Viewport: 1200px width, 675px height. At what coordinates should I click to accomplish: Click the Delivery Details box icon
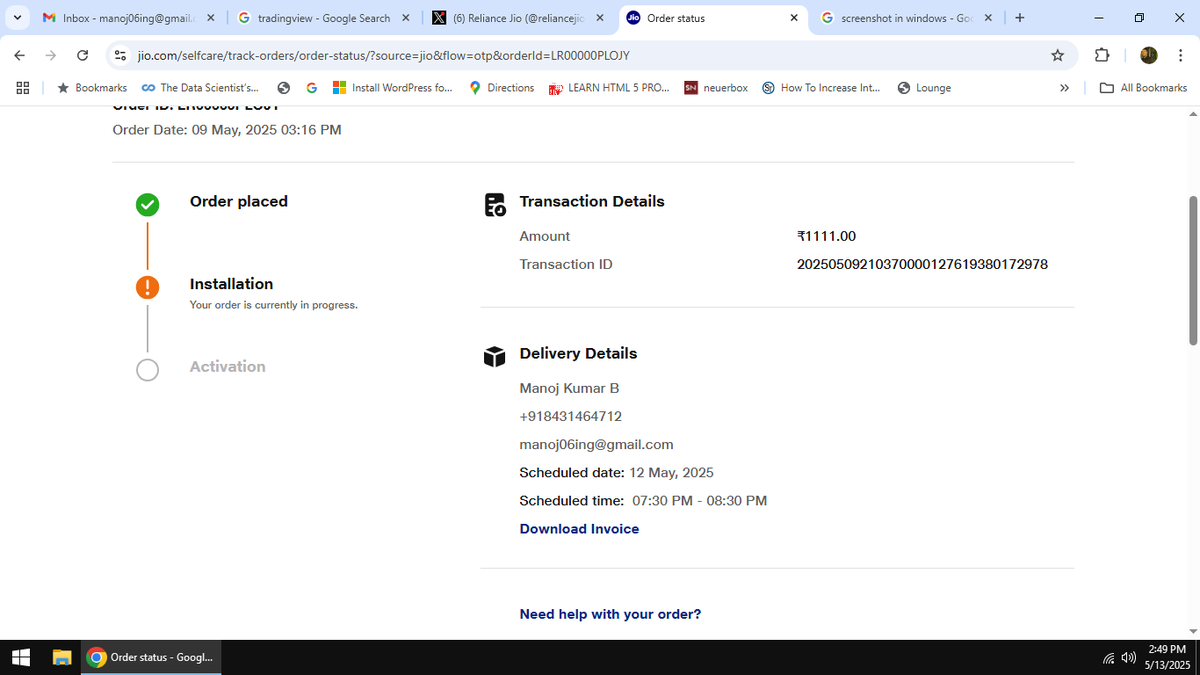494,357
